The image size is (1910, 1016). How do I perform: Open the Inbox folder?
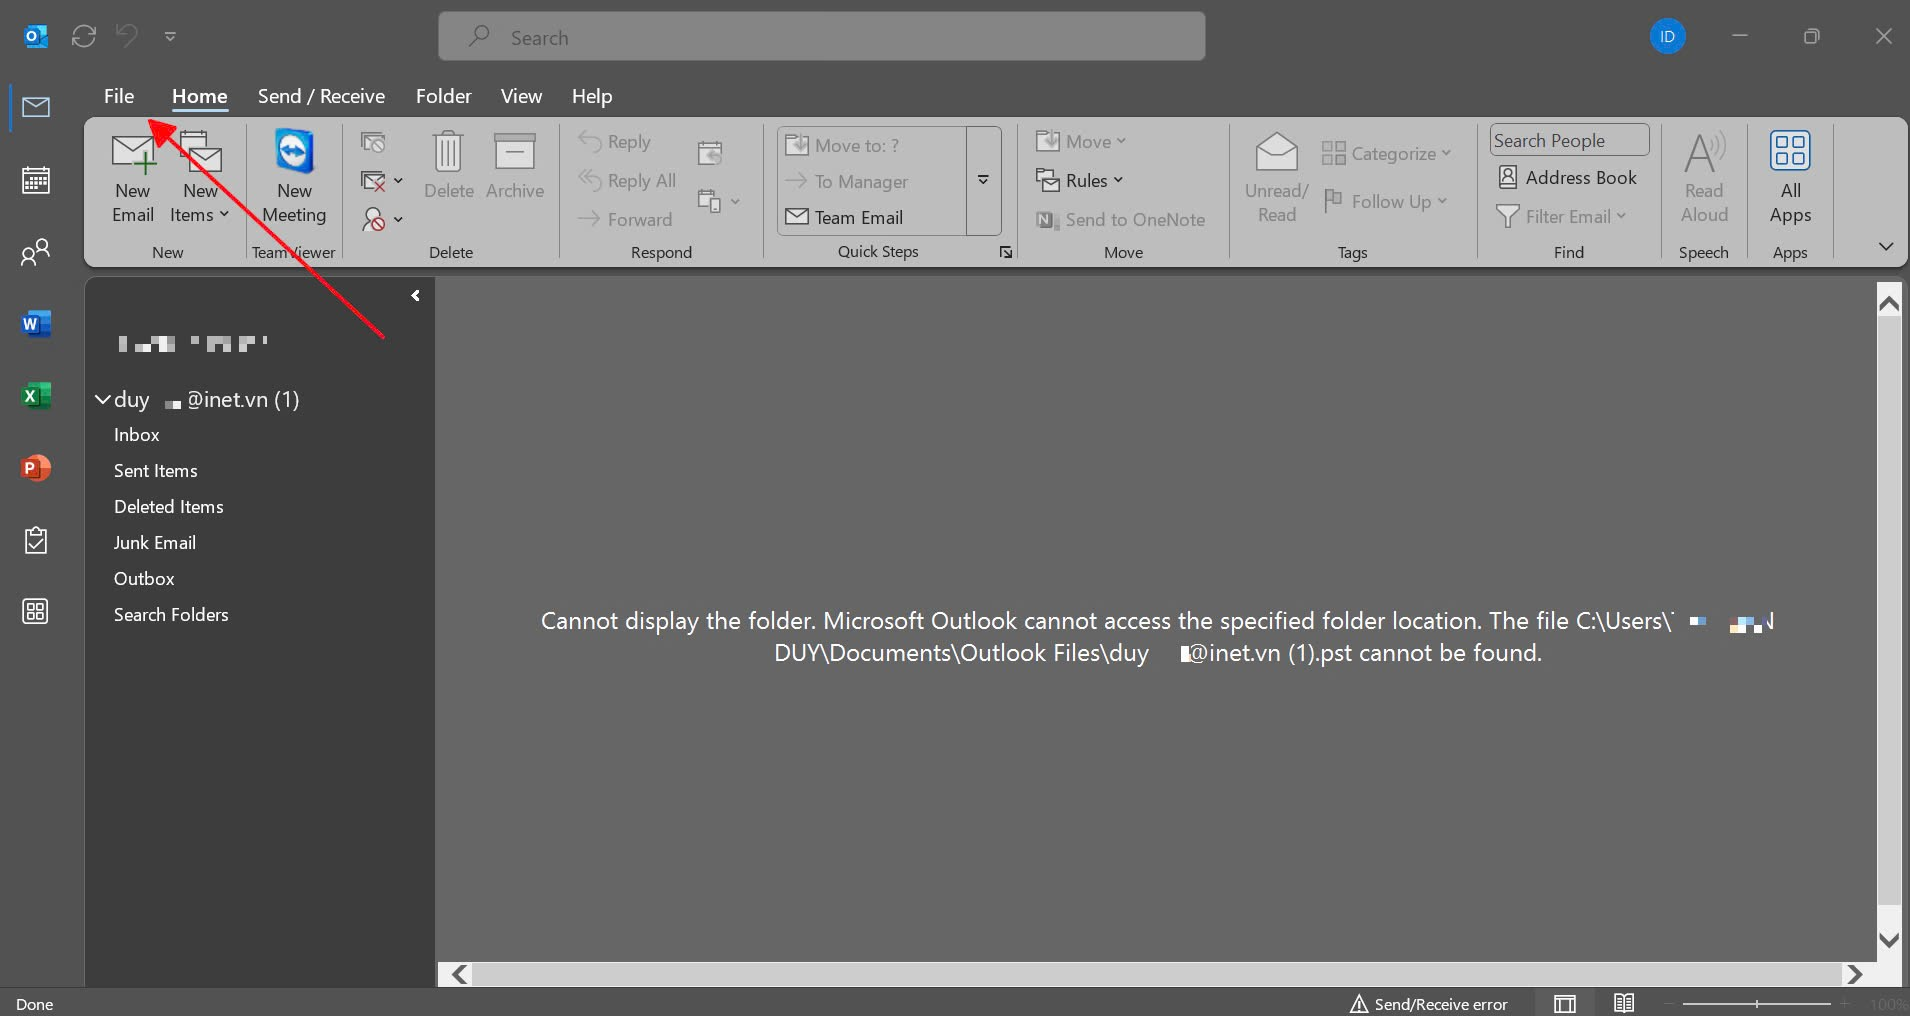click(x=137, y=435)
